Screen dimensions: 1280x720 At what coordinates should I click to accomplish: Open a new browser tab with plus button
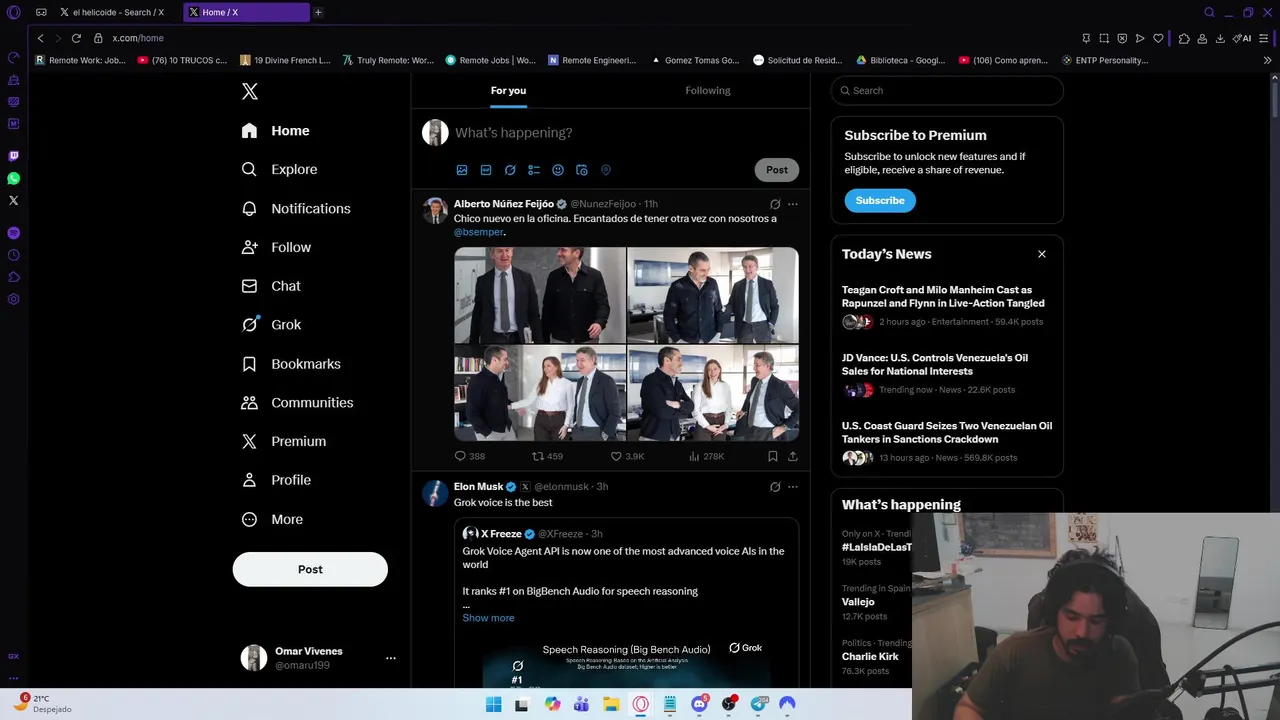[318, 12]
